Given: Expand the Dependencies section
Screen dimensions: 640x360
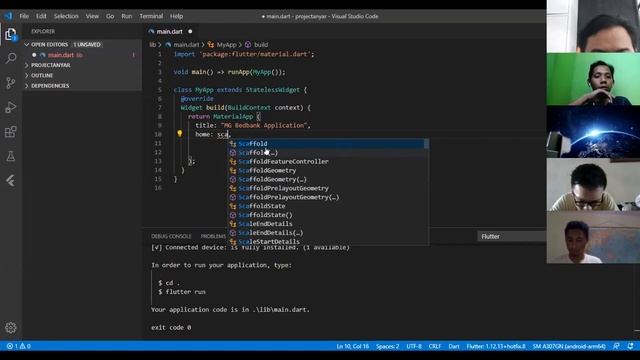Looking at the screenshot, I should tap(82, 86).
